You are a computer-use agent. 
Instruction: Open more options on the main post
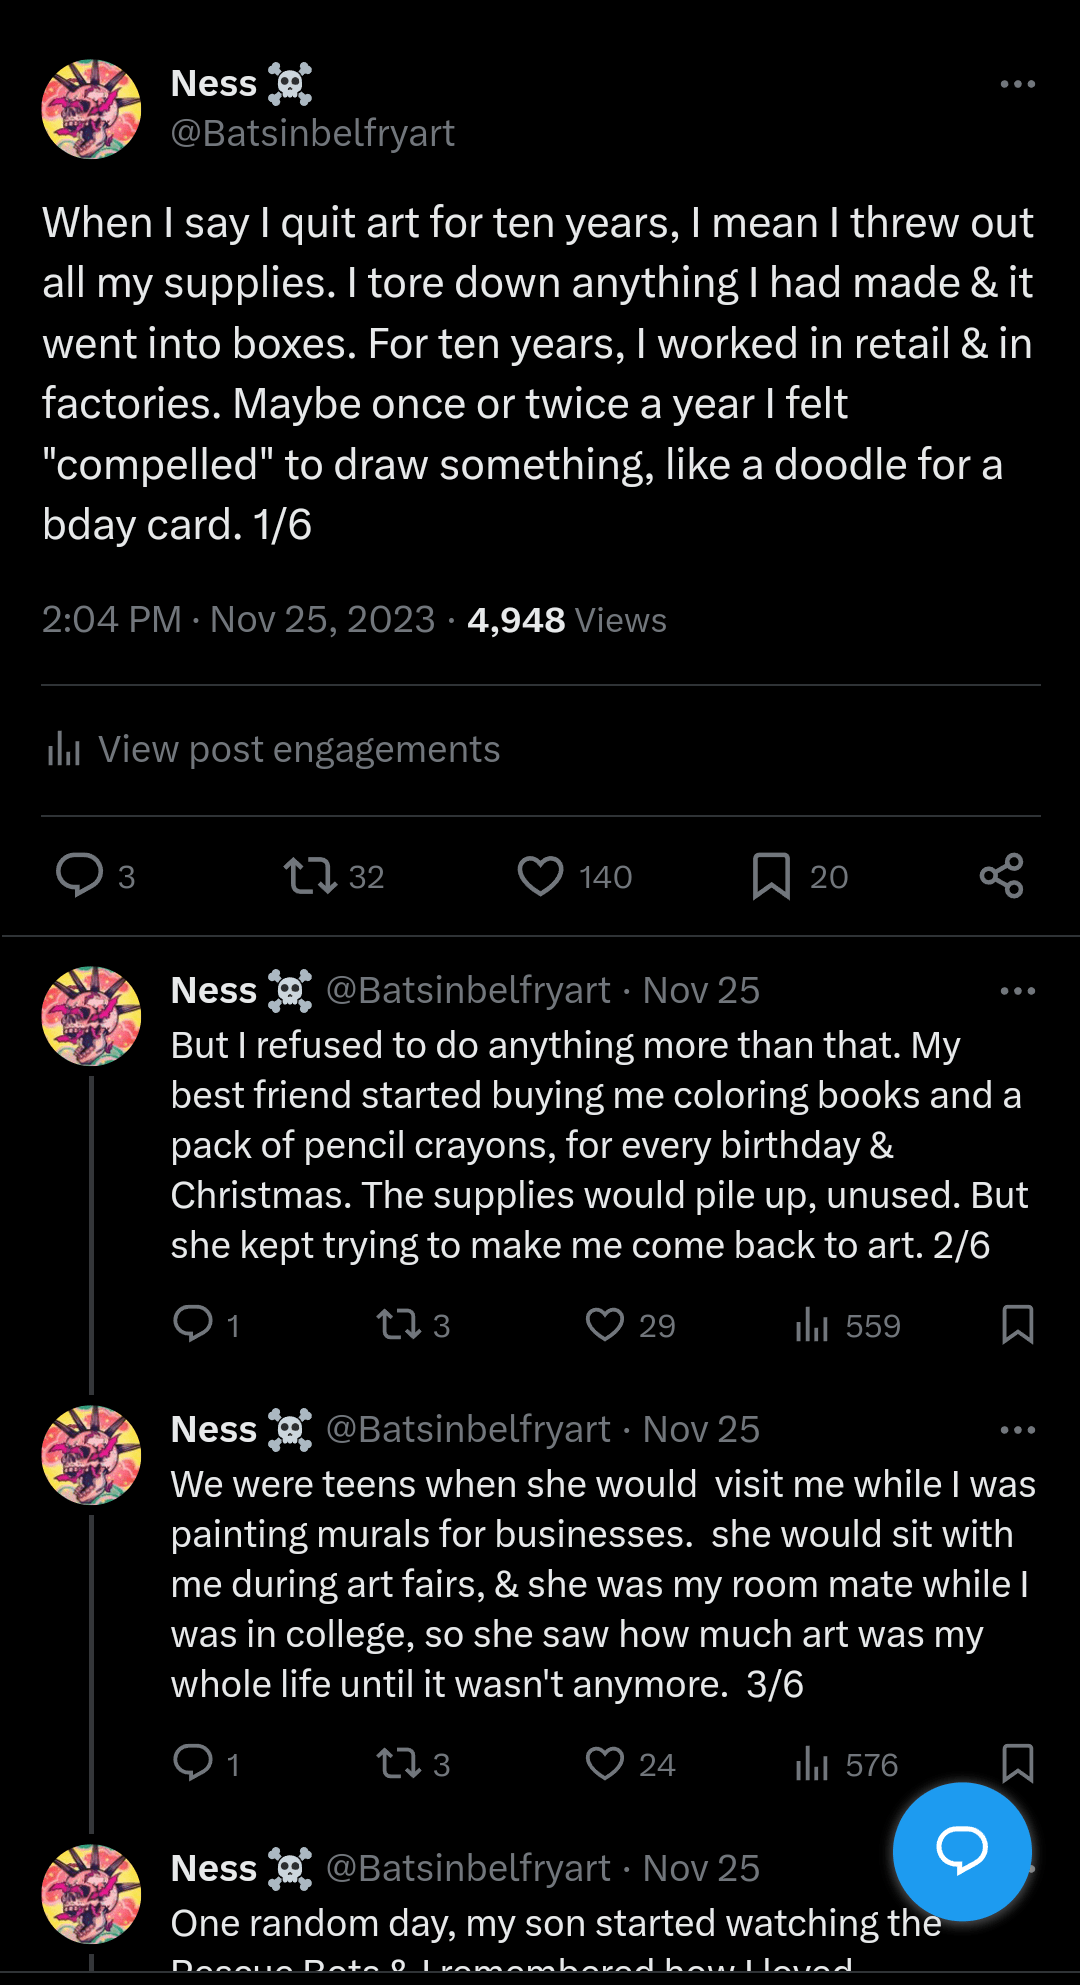click(1017, 84)
